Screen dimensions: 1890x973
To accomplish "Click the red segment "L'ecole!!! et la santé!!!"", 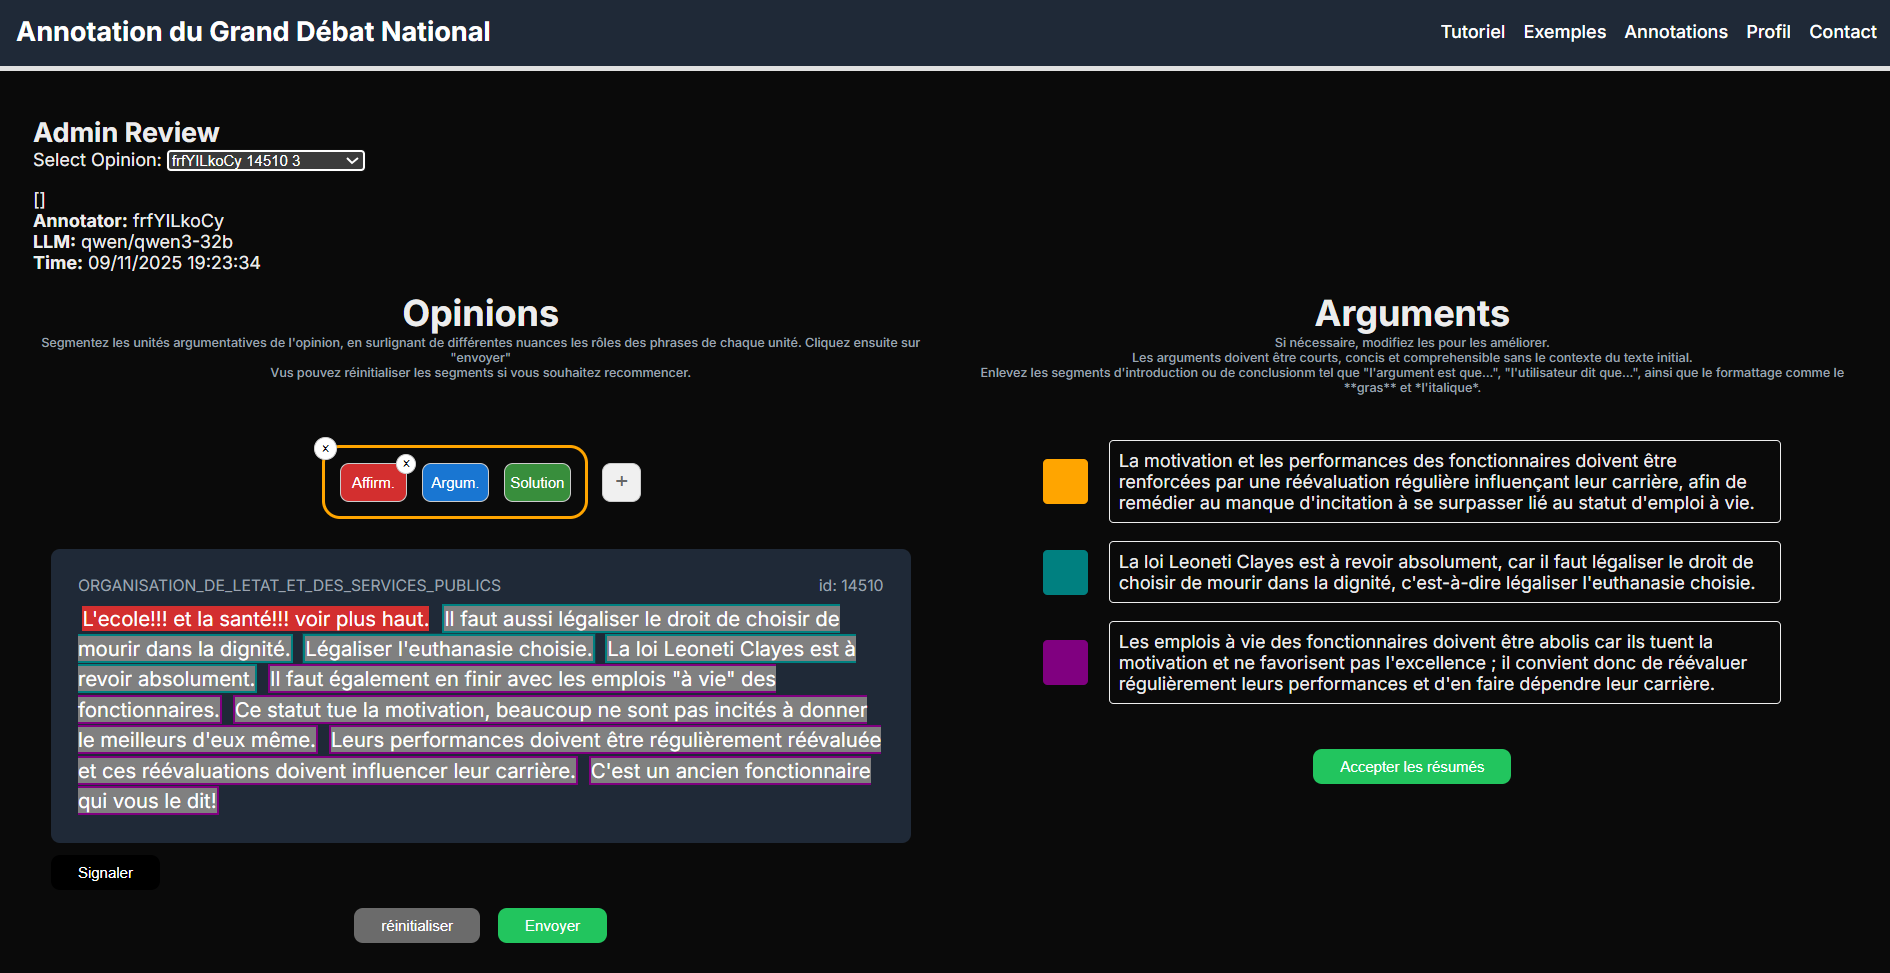I will click(255, 619).
